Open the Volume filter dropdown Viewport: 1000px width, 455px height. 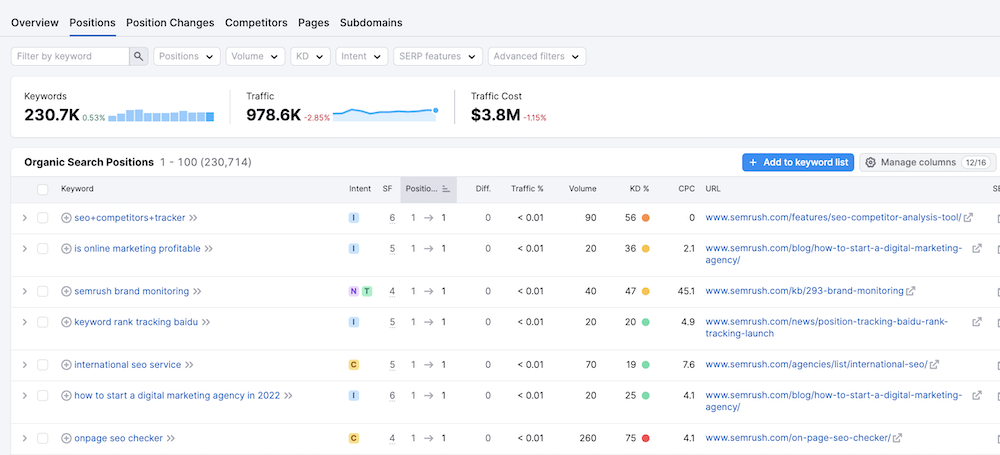click(x=255, y=56)
